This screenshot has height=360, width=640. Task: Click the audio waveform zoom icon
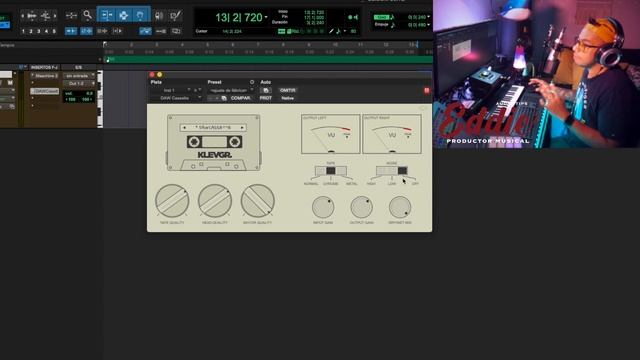point(31,16)
